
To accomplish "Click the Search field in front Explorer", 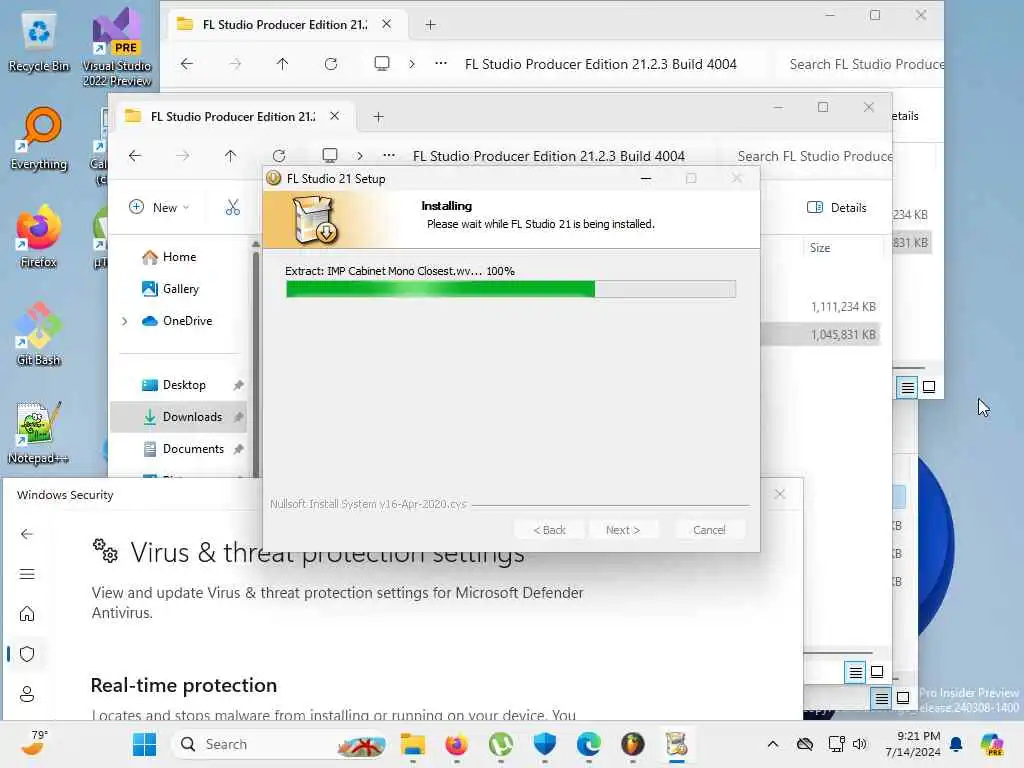I will [x=810, y=156].
